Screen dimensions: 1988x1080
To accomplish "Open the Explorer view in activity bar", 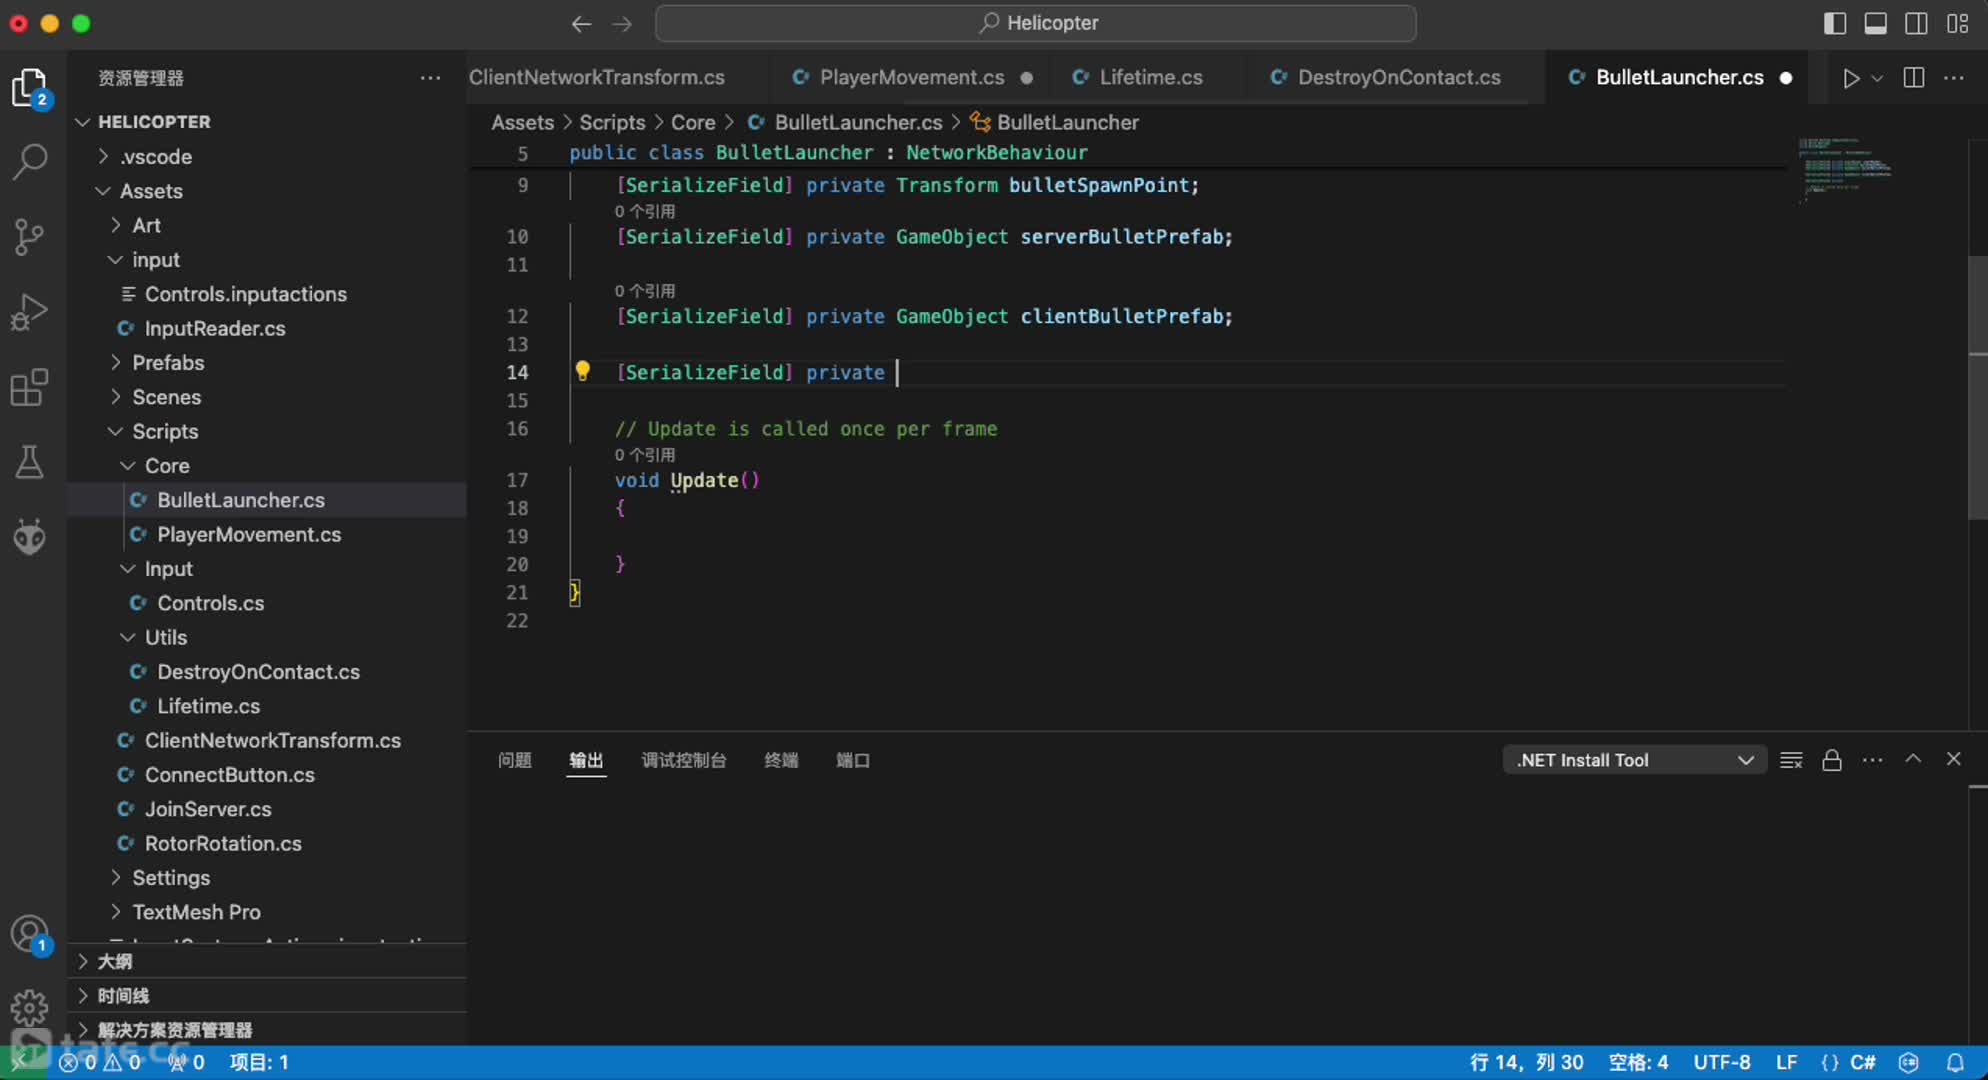I will (x=29, y=88).
